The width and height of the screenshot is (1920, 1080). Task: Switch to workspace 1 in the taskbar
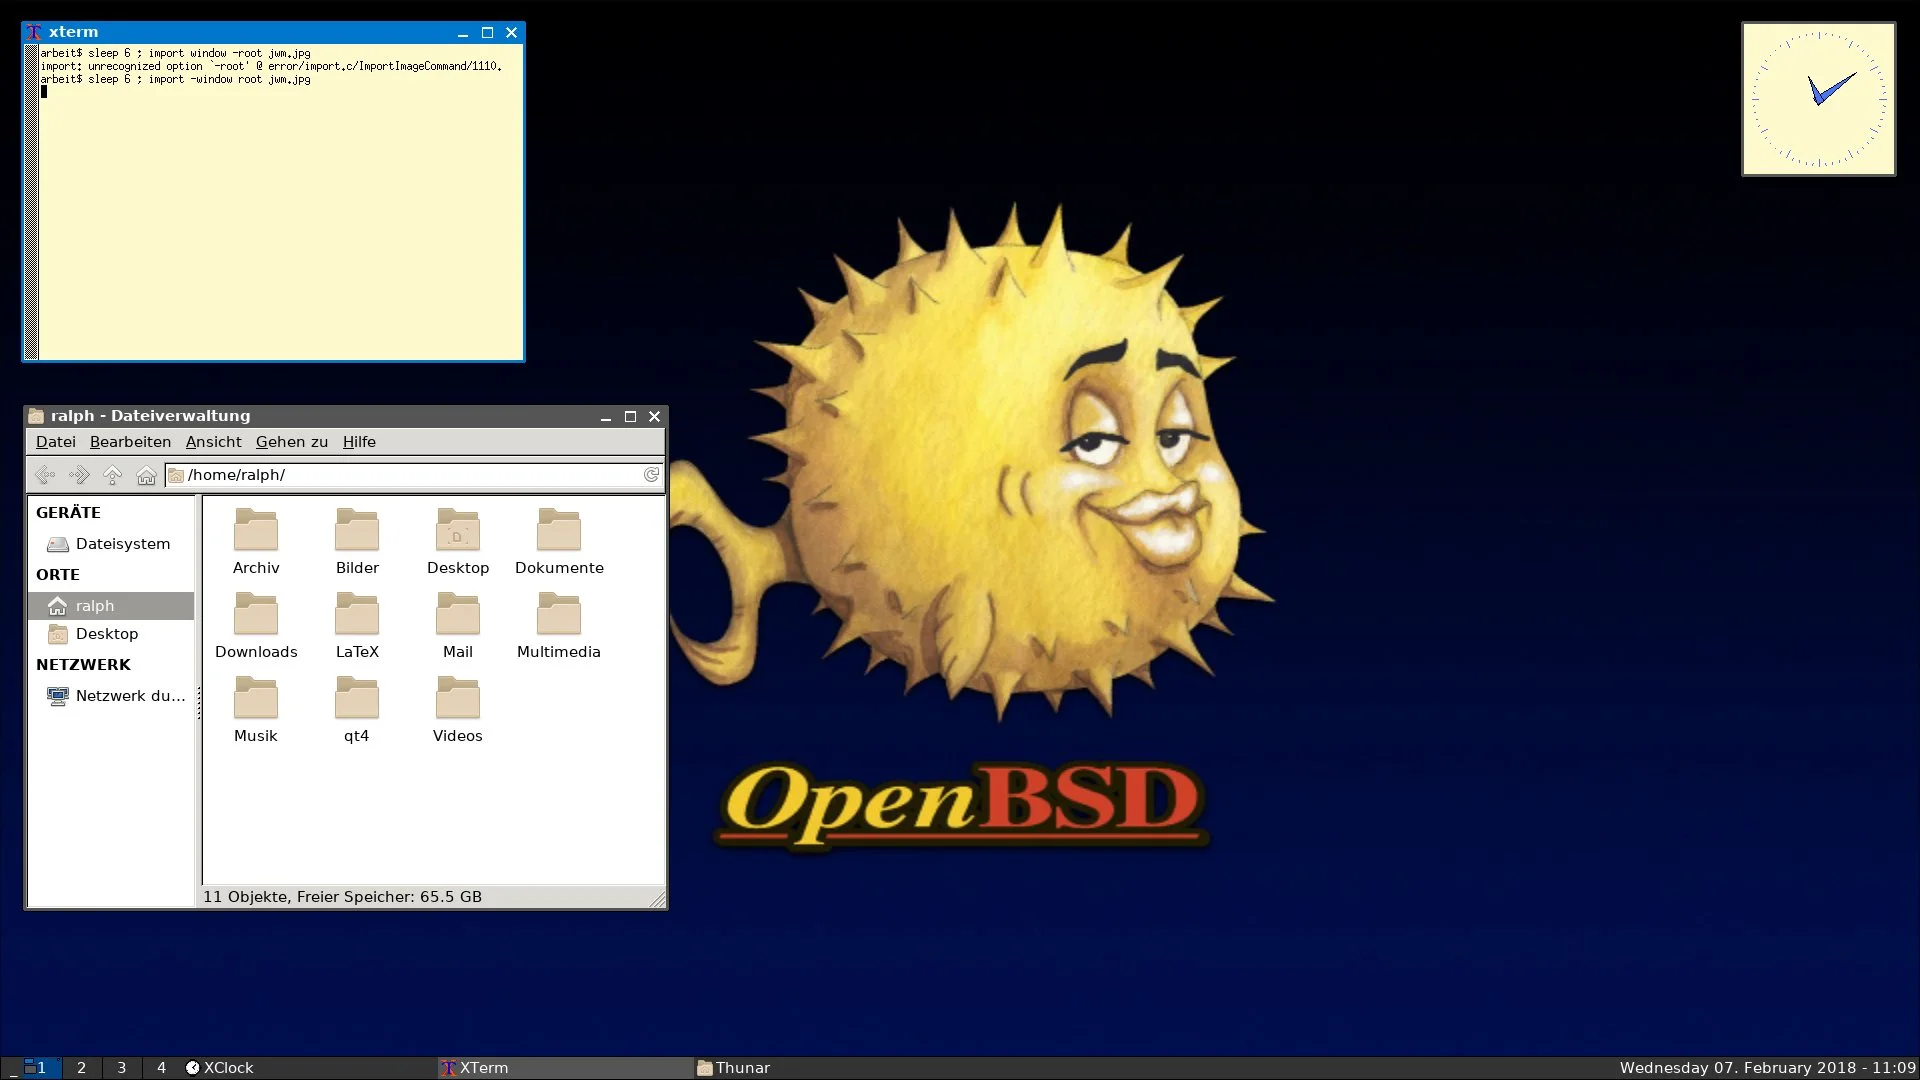point(42,1068)
